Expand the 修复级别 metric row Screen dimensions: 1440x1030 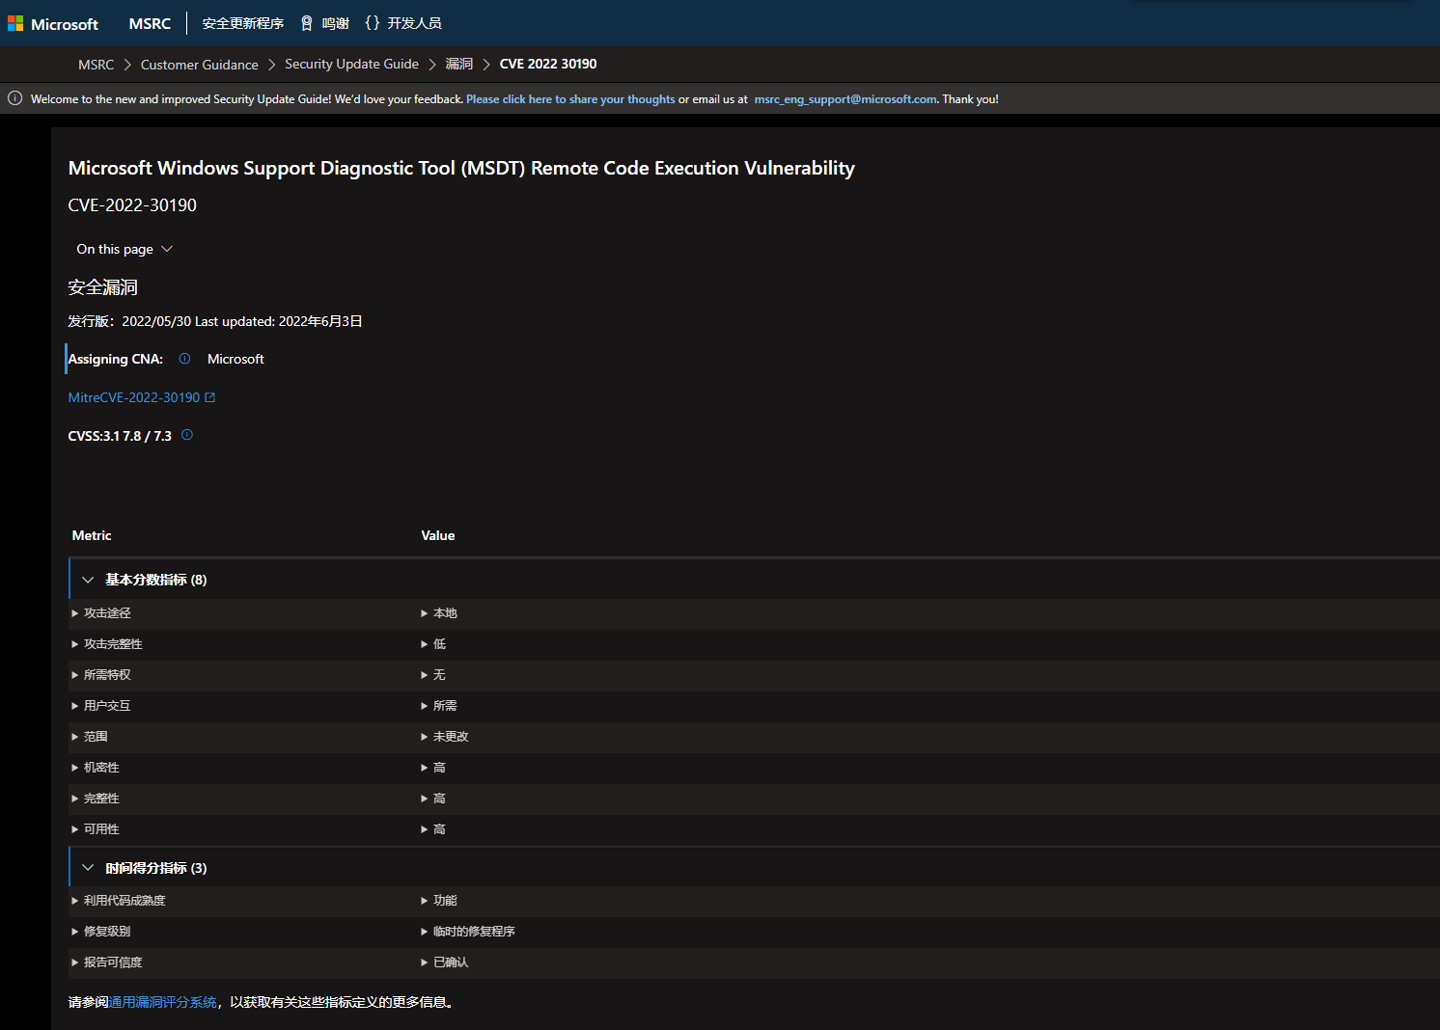coord(101,932)
